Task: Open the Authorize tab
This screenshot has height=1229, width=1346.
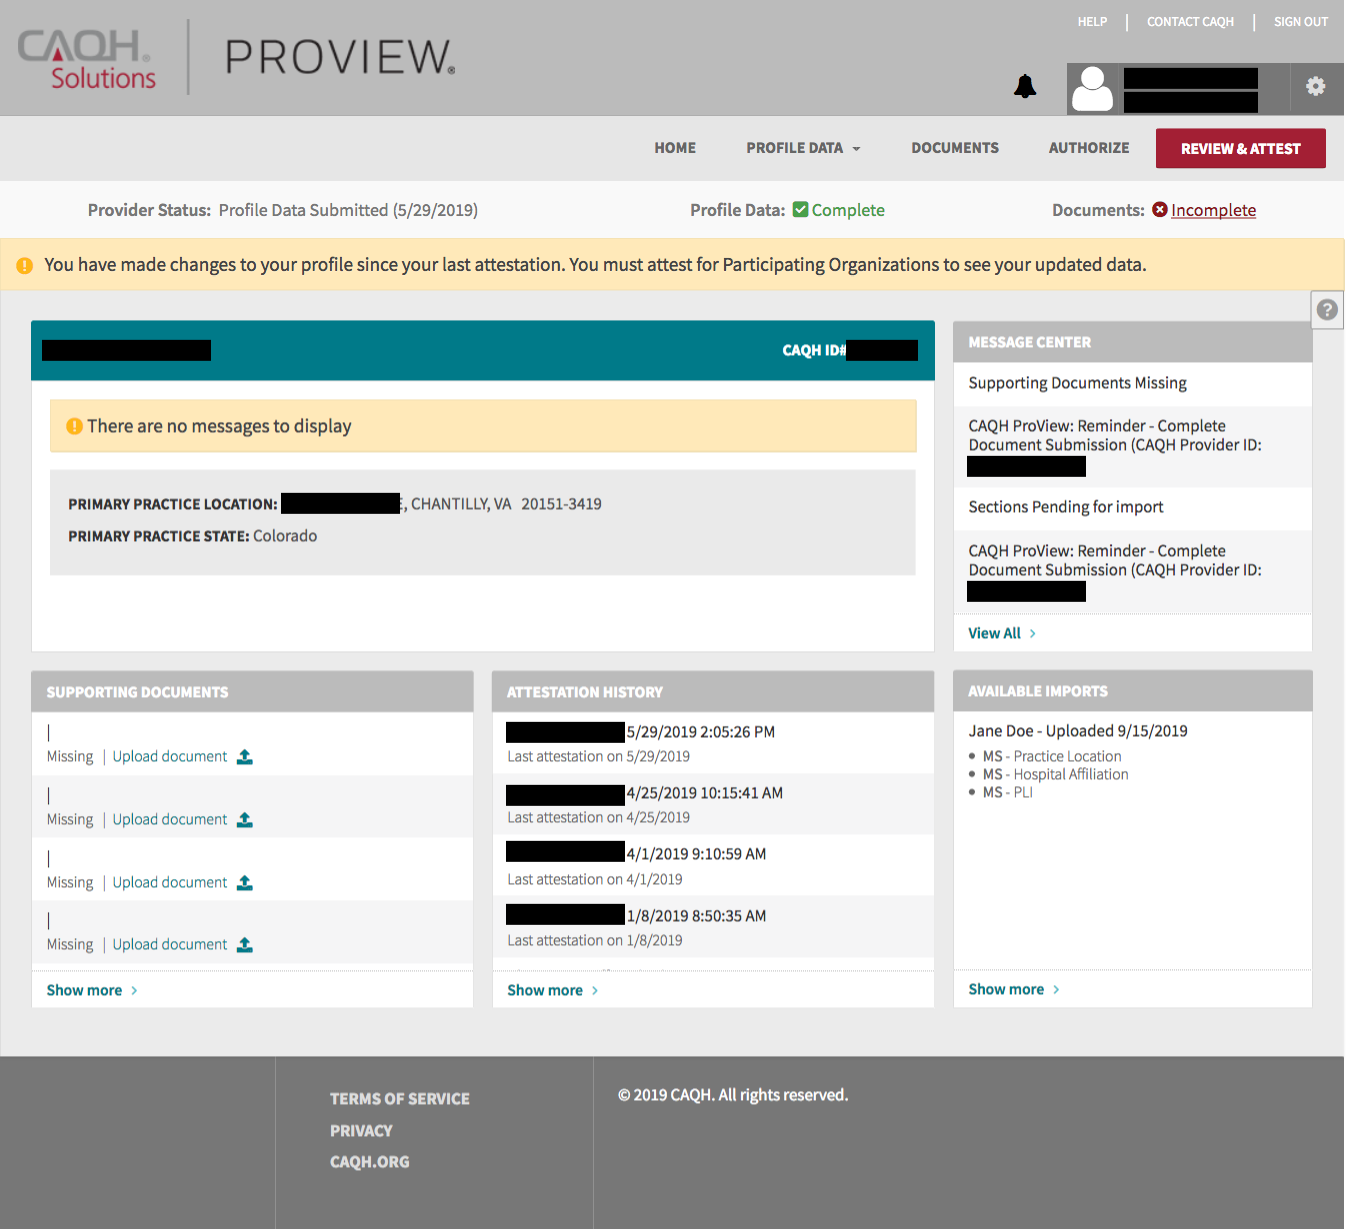Action: coord(1089,148)
